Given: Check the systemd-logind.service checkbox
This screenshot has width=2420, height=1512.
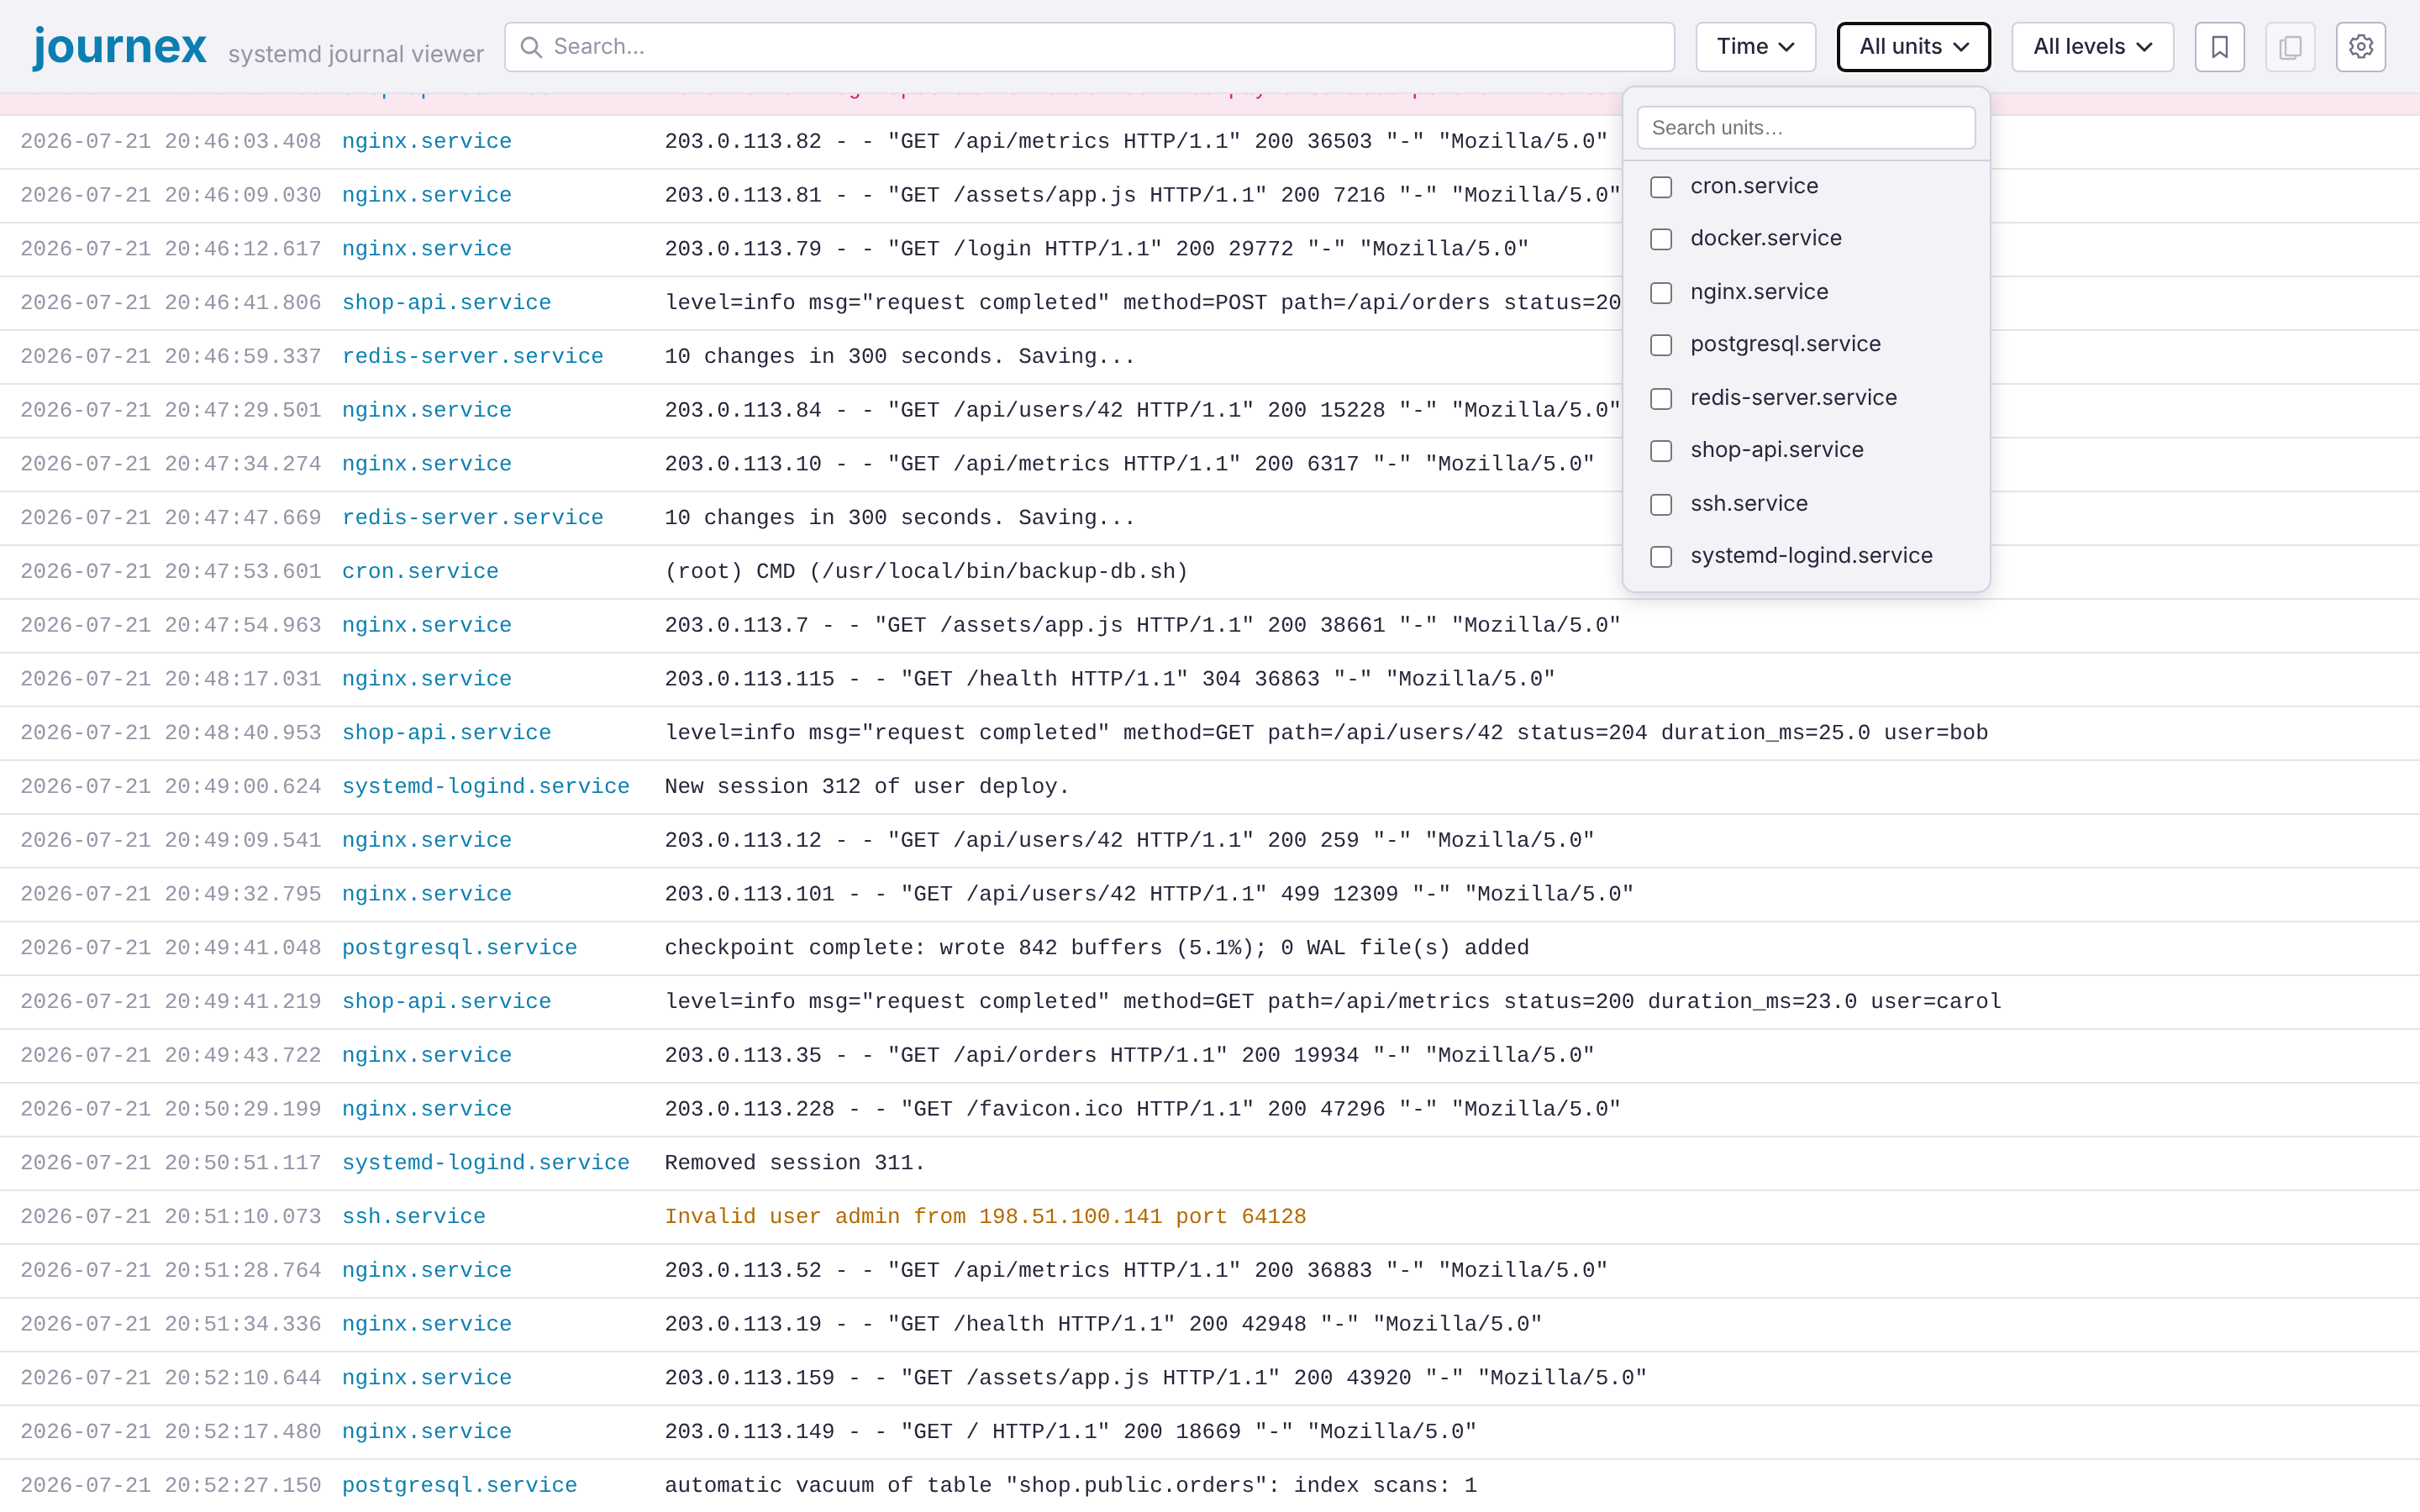Looking at the screenshot, I should 1661,557.
